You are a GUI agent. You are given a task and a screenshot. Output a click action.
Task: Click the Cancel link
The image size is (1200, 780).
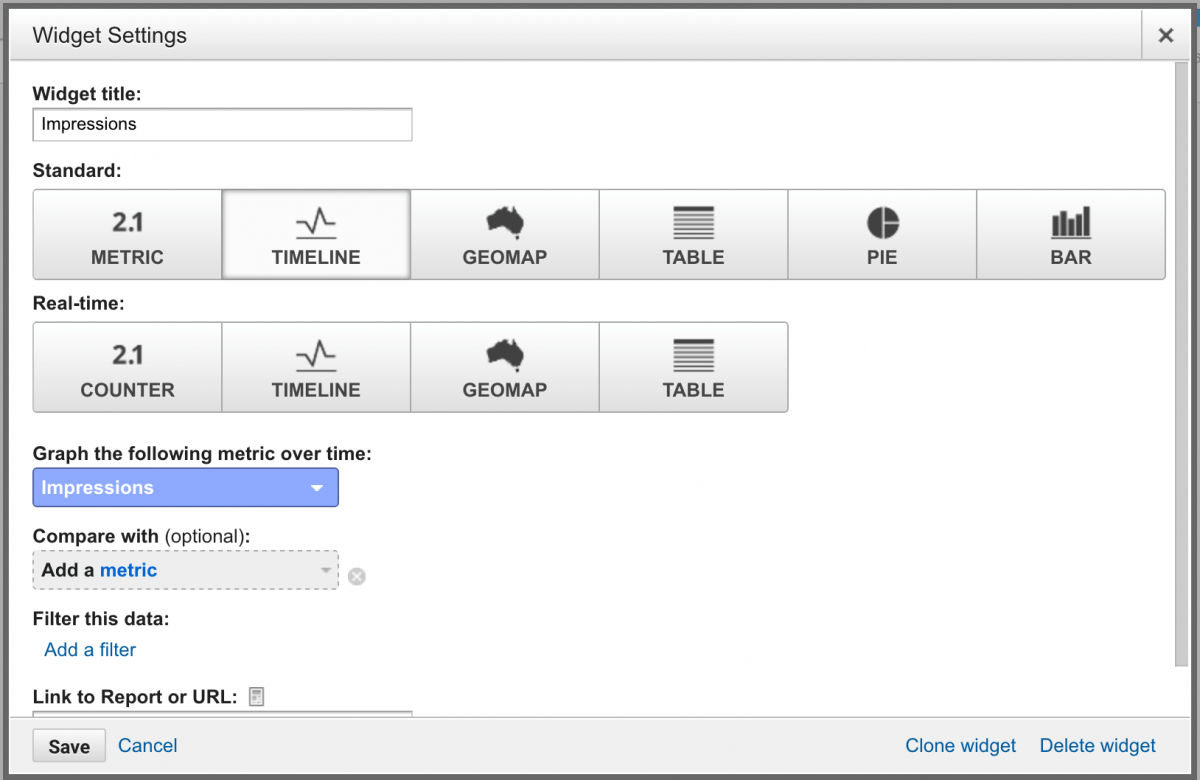(148, 745)
